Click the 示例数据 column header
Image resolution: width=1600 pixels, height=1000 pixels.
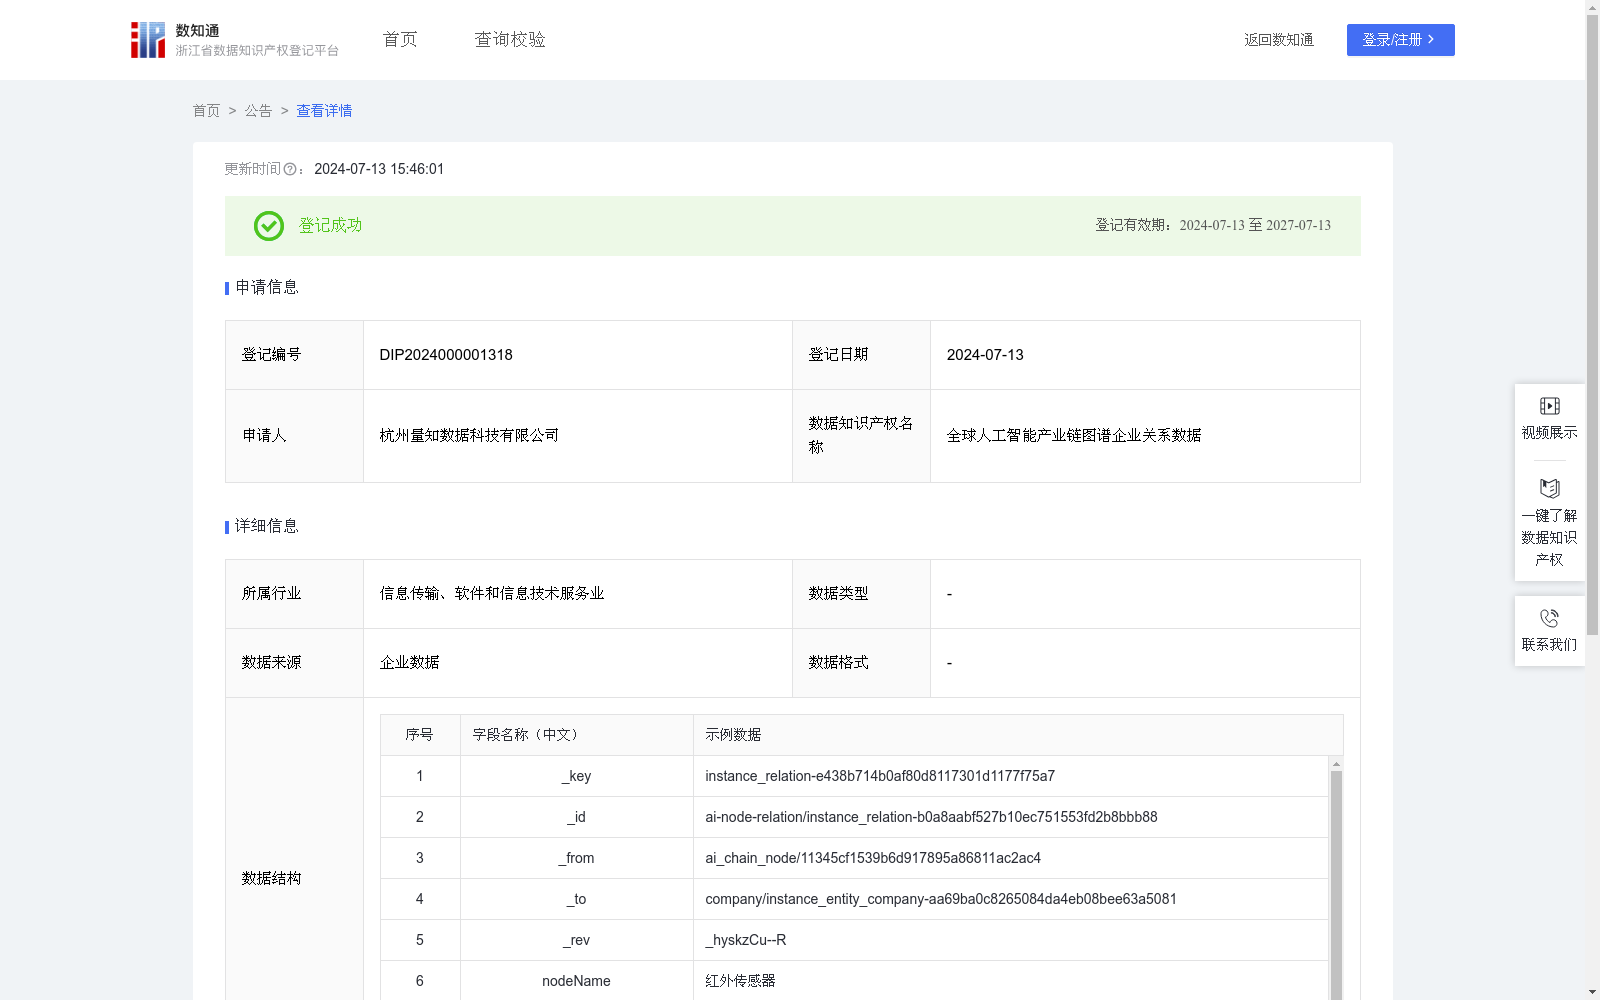click(x=1018, y=735)
